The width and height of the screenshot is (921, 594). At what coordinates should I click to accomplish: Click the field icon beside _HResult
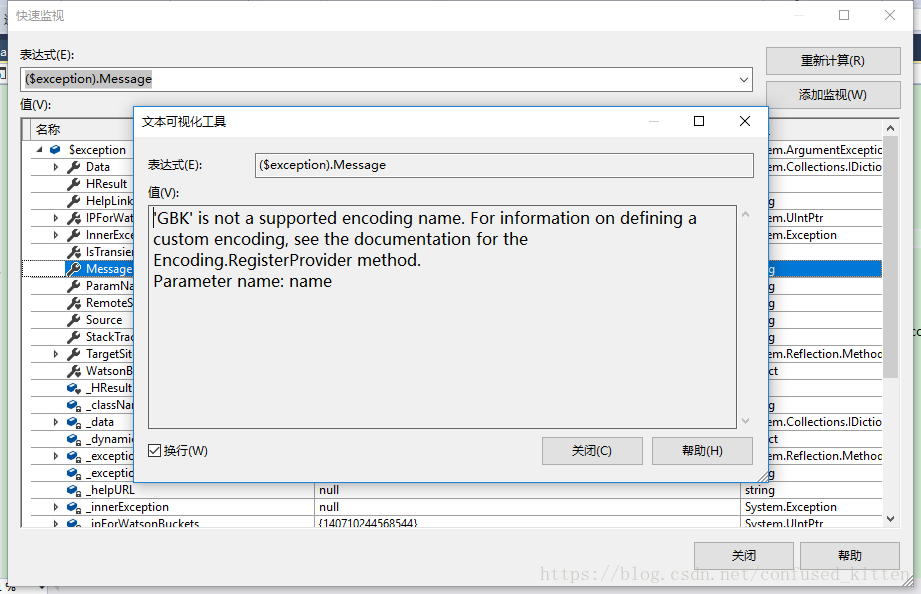tap(73, 388)
